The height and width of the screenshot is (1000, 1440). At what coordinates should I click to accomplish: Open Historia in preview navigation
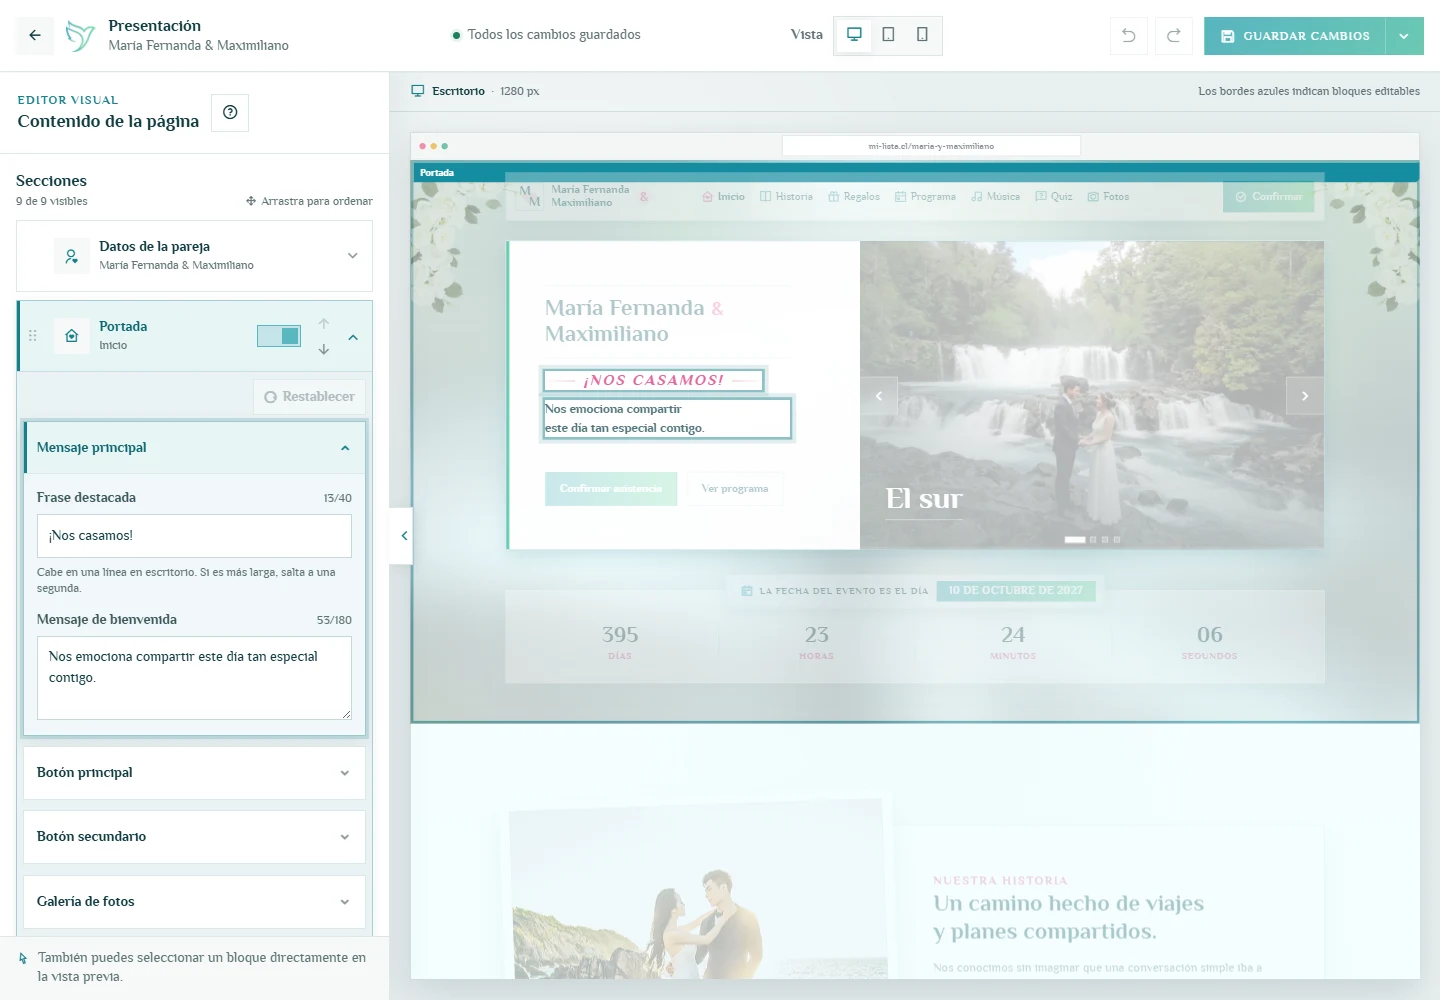click(787, 197)
